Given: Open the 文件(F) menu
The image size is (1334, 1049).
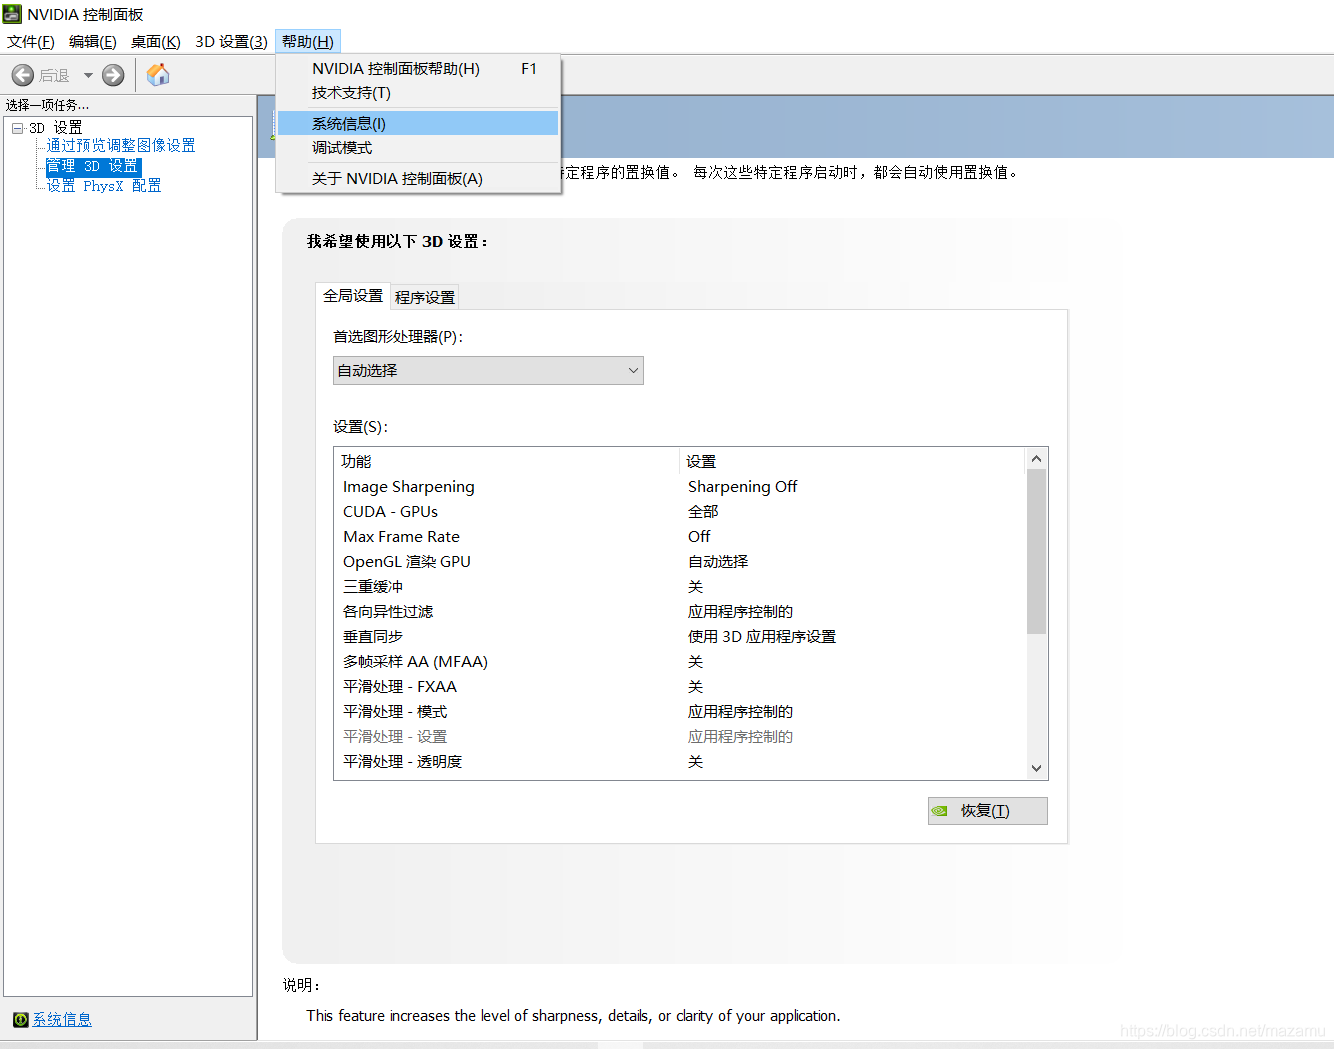Looking at the screenshot, I should [31, 41].
